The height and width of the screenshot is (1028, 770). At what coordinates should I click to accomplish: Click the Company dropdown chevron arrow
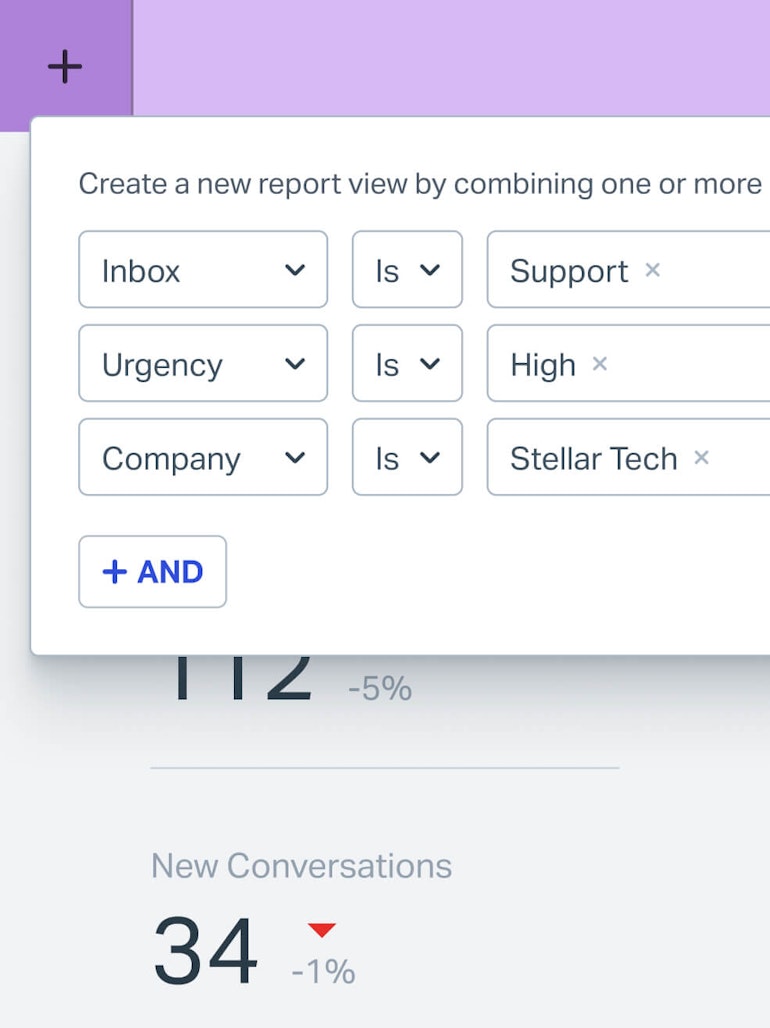point(294,458)
